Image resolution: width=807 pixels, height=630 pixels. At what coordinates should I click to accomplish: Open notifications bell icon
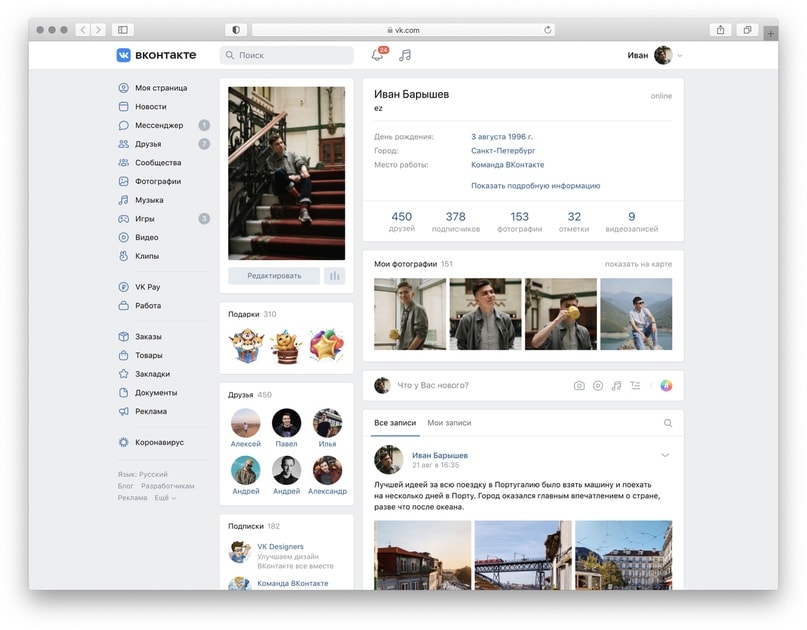point(378,55)
